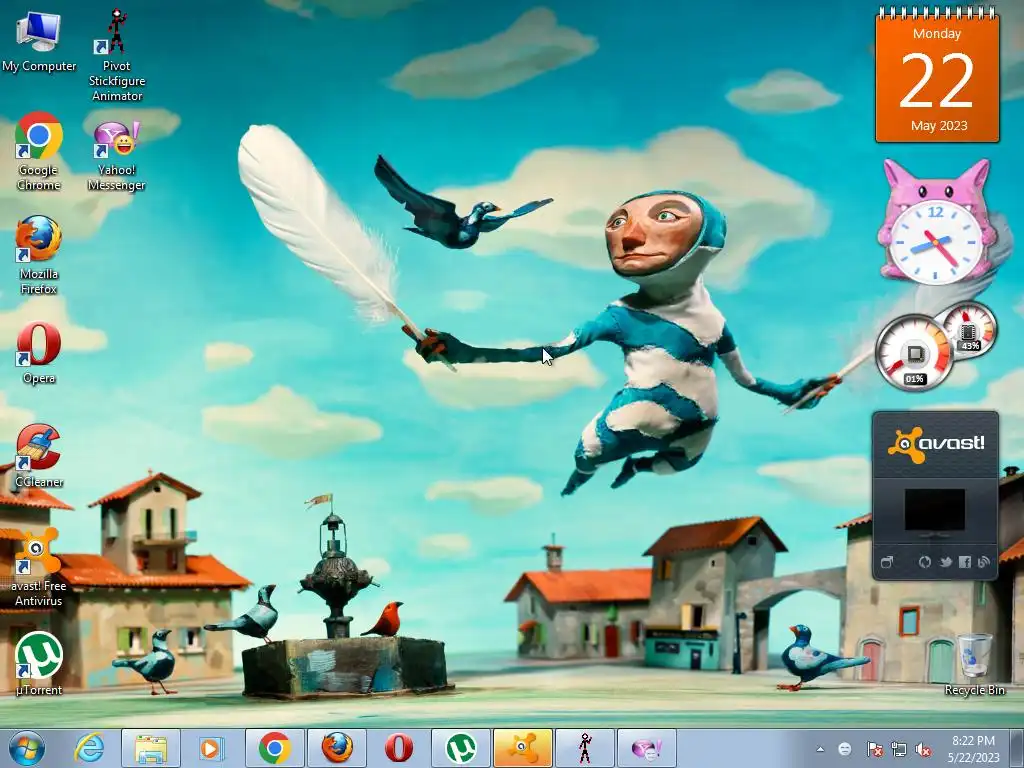Open the My Computer desktop icon
Viewport: 1024px width, 768px height.
39,40
